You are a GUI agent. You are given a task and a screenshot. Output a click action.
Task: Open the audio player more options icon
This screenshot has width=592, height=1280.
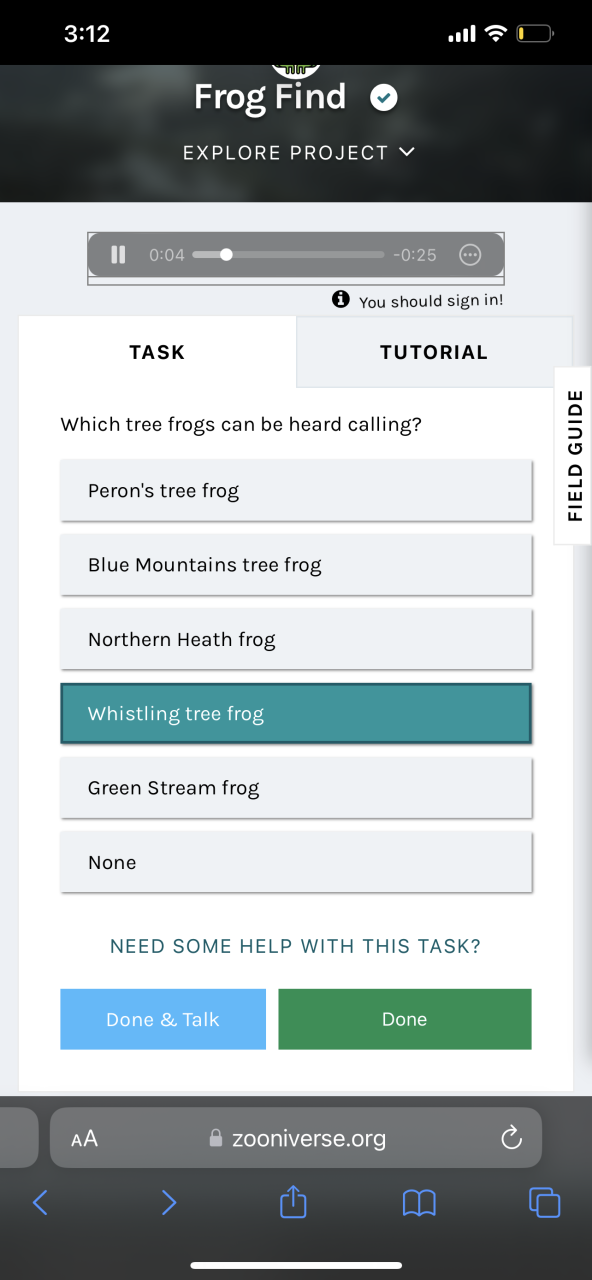pyautogui.click(x=470, y=255)
